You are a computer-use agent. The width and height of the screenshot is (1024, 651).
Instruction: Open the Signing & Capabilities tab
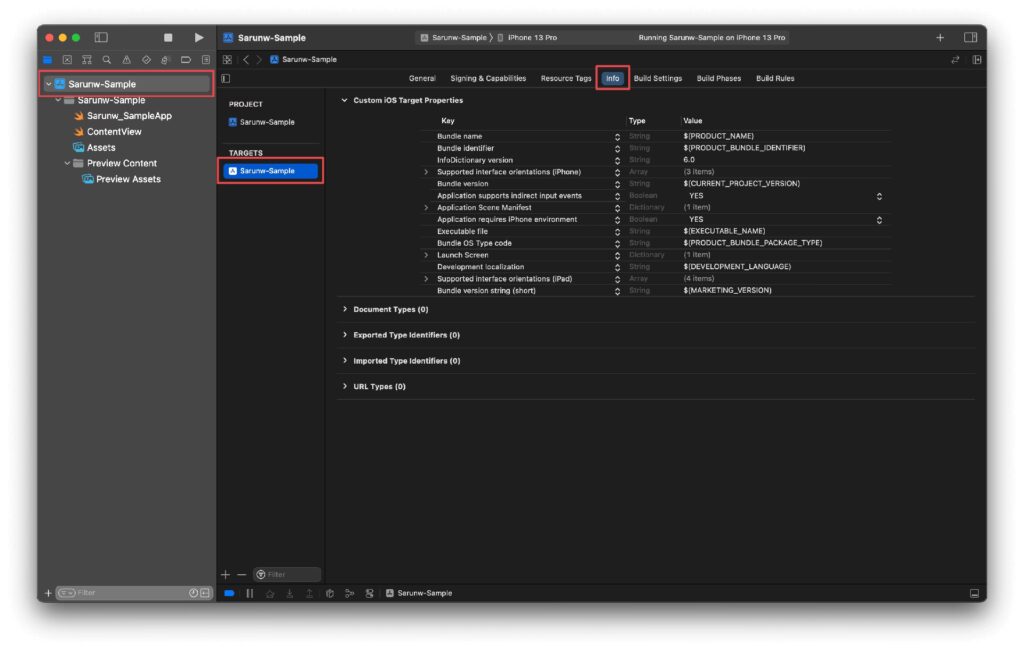tap(488, 78)
